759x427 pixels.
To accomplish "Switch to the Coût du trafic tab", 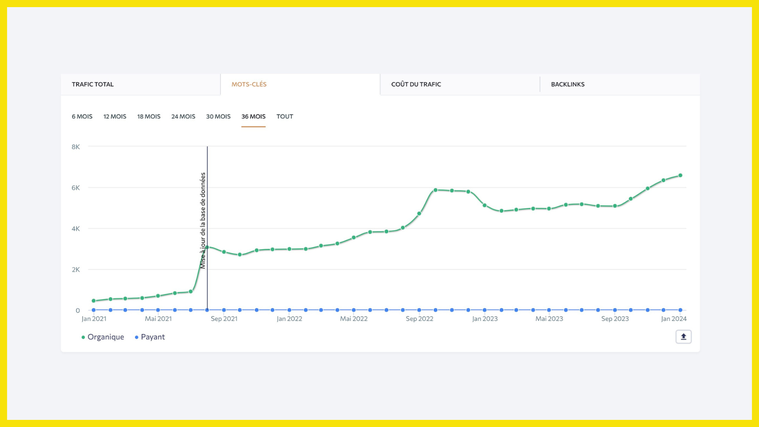I will (416, 85).
